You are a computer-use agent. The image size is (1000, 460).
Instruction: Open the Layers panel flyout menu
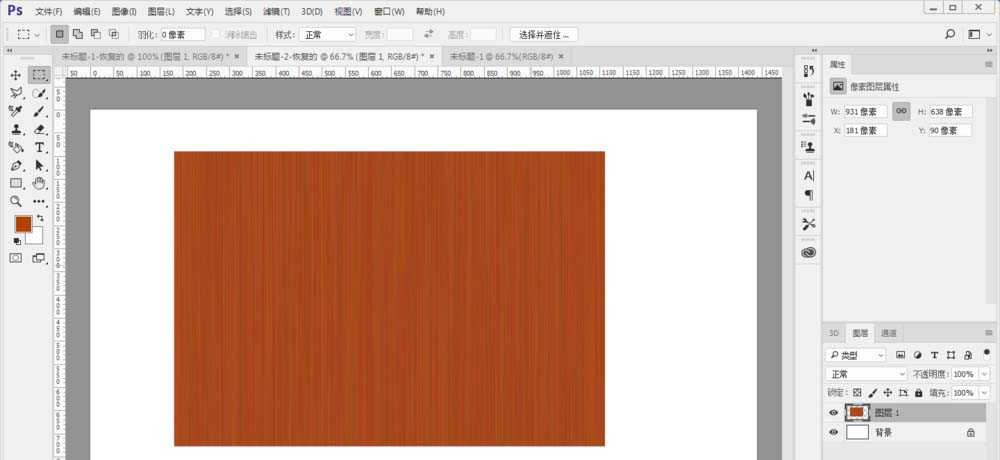click(x=989, y=333)
